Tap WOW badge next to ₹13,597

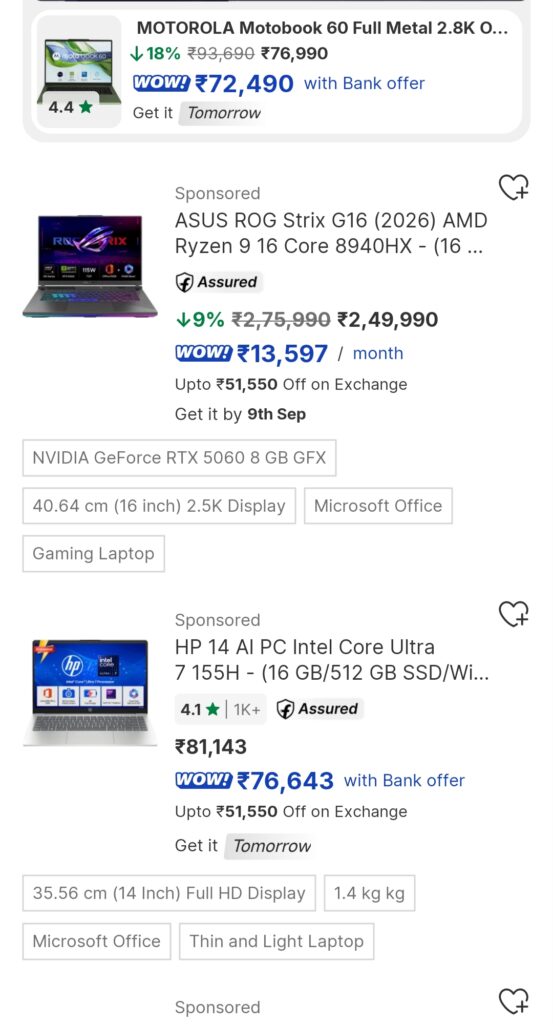(x=203, y=353)
